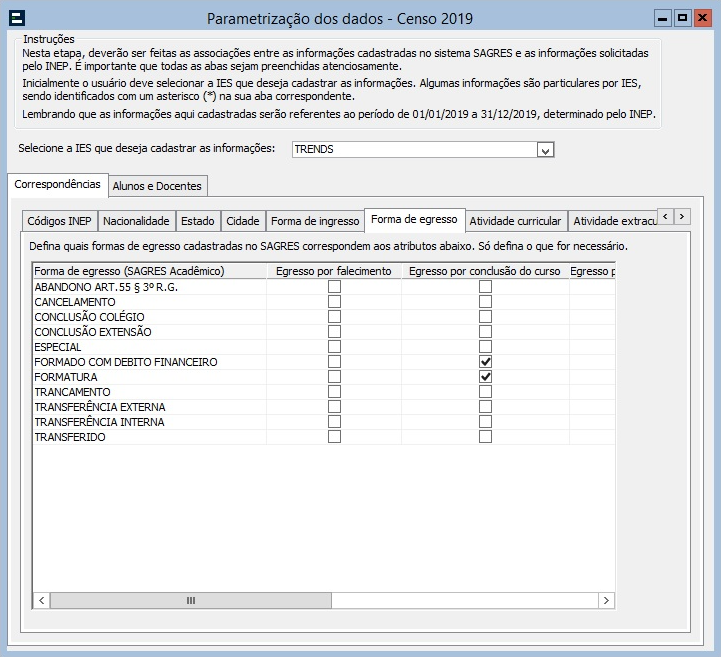Minimize the Parametrização dos dados window
Image resolution: width=721 pixels, height=657 pixels.
tap(663, 18)
